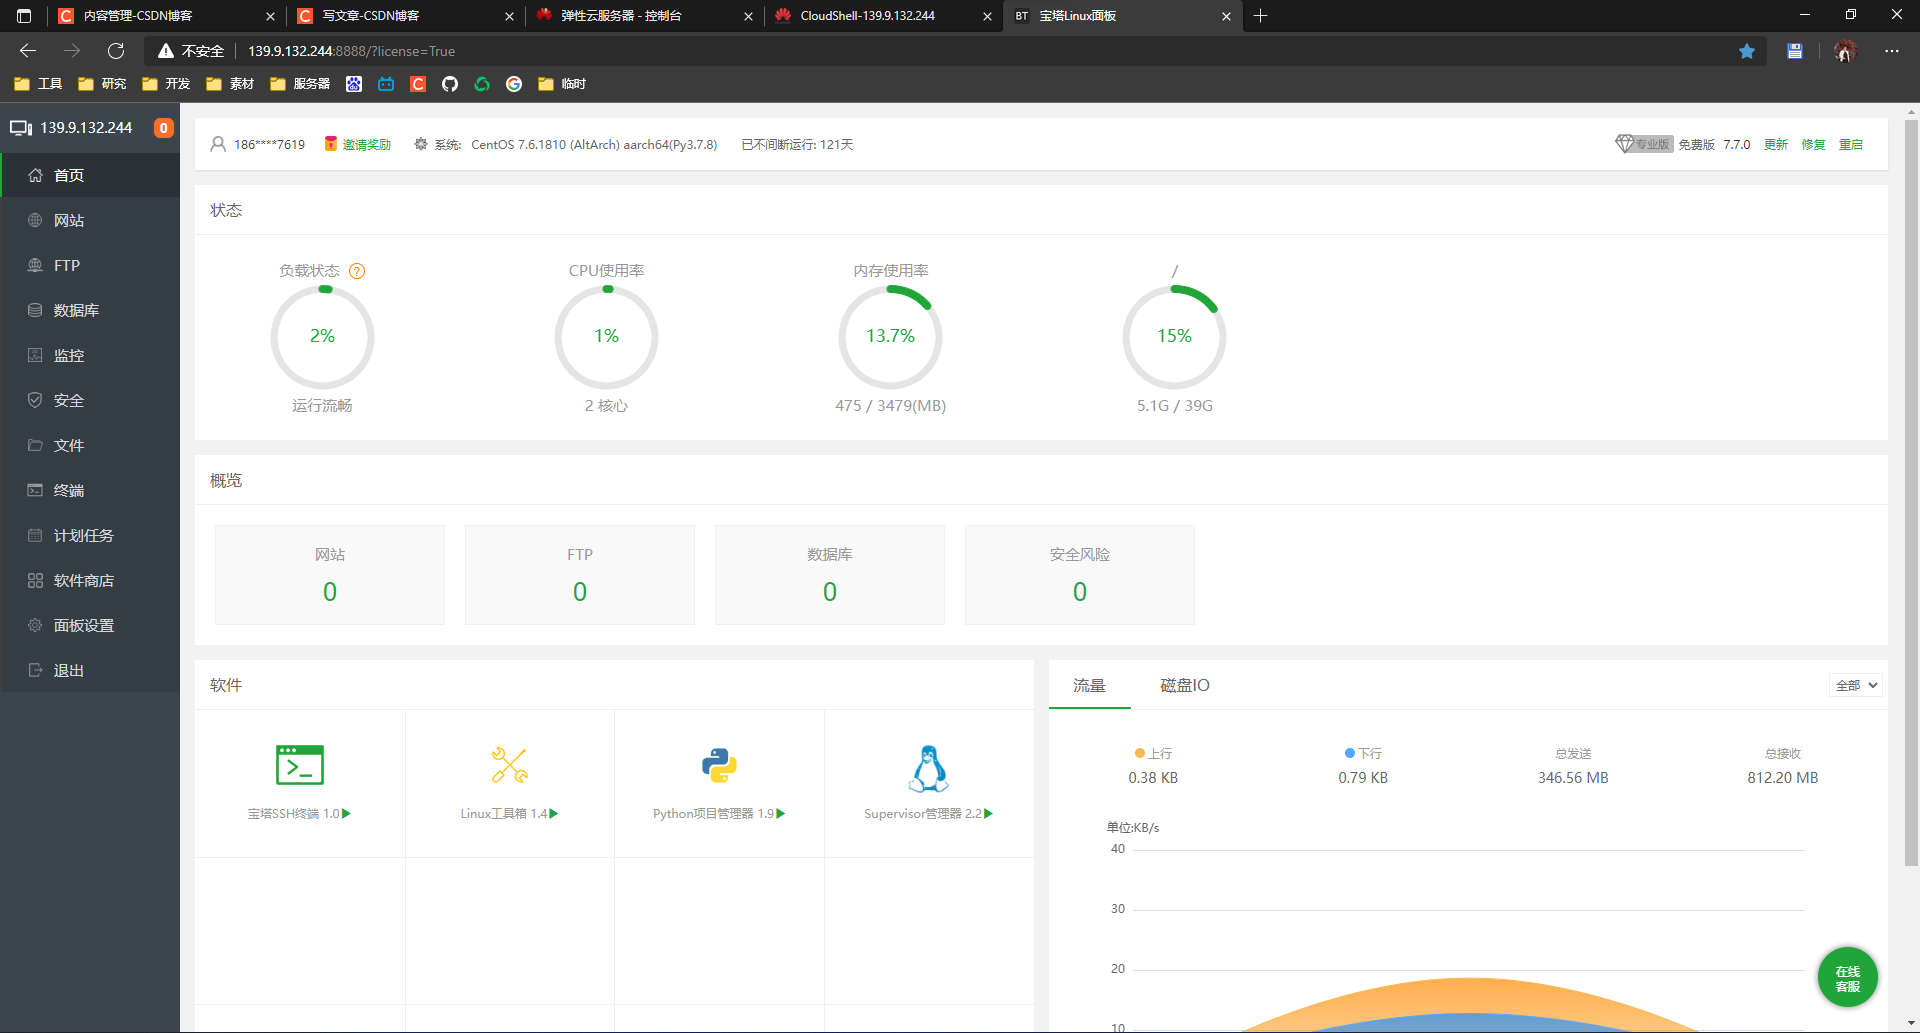
Task: Expand the 全部 network interface dropdown
Action: tap(1856, 685)
